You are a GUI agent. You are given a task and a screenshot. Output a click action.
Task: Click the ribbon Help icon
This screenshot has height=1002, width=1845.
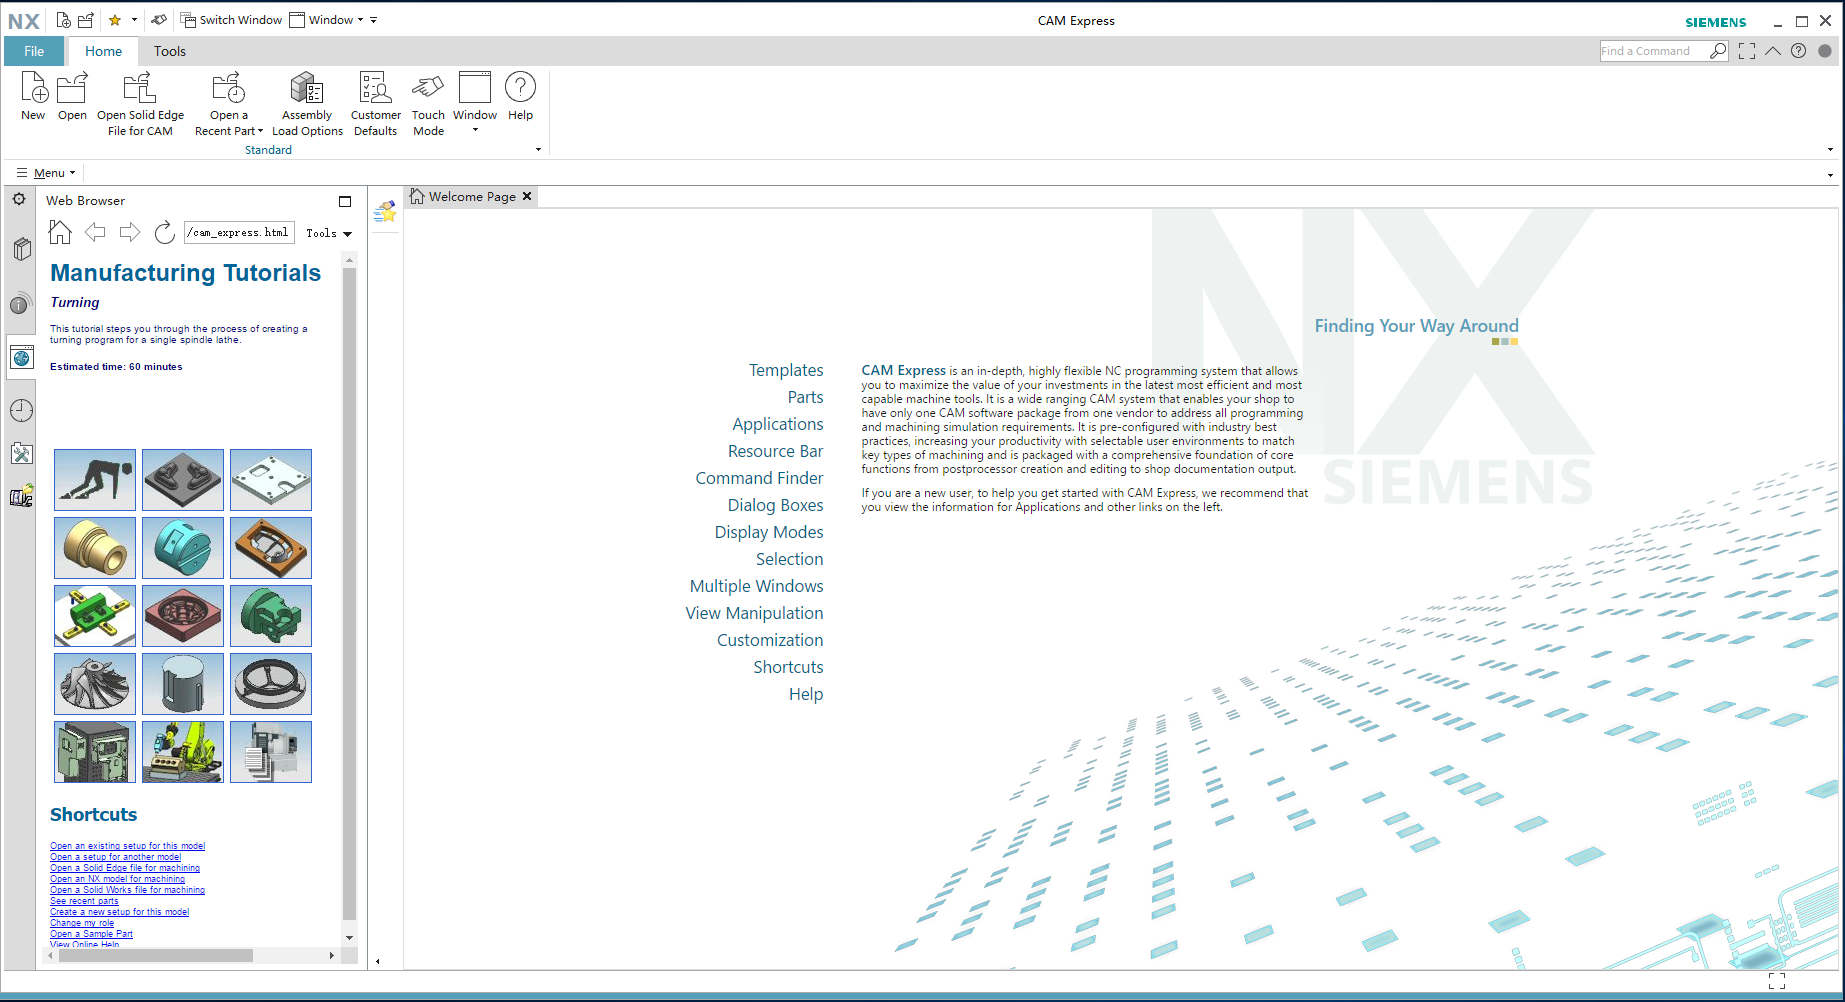[520, 96]
